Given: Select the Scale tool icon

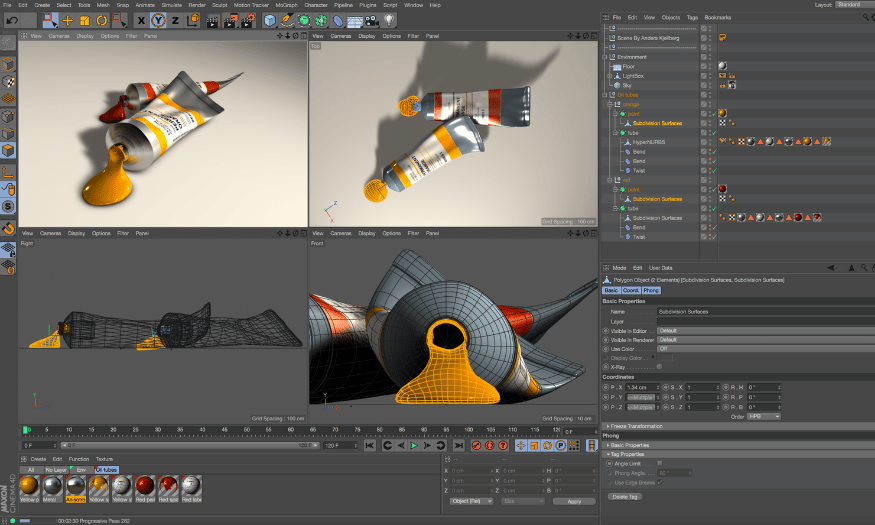Looking at the screenshot, I should (85, 21).
